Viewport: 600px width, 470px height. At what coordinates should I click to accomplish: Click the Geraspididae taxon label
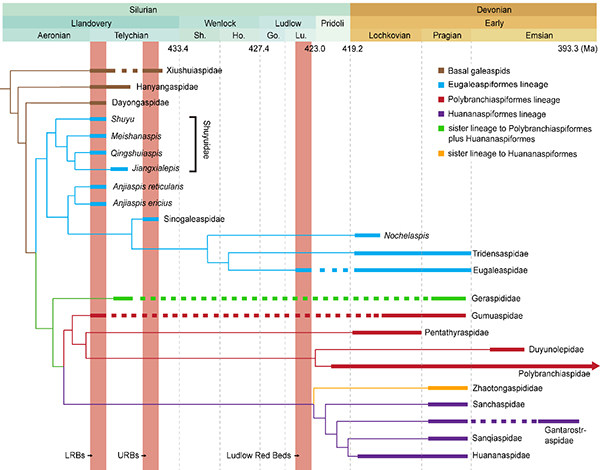tap(497, 298)
